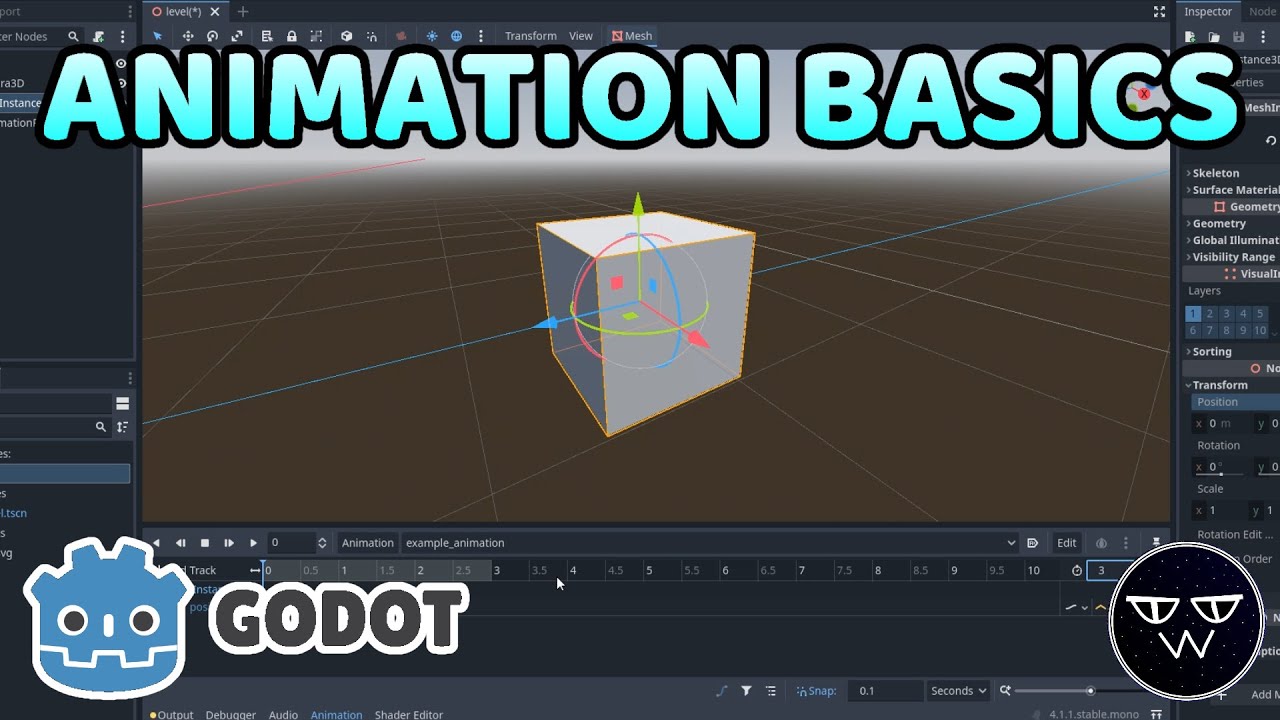Play animation from the start

point(229,543)
